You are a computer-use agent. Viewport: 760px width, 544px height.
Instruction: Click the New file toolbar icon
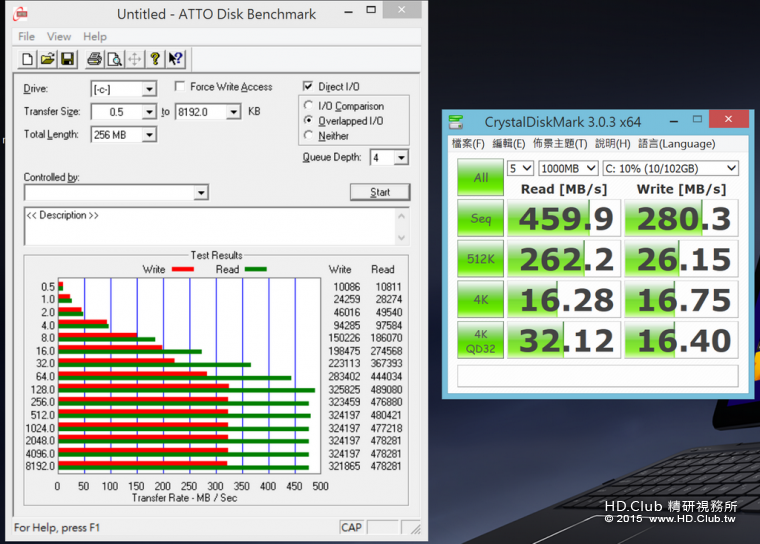coord(28,59)
